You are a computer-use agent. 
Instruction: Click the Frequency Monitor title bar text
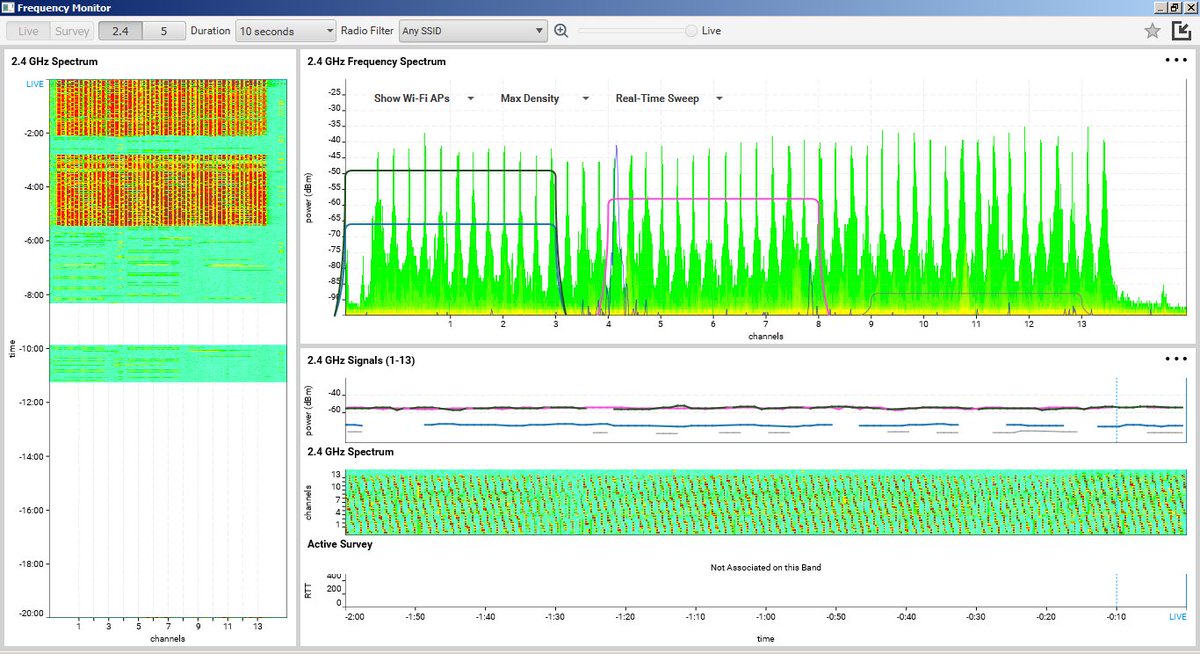tap(64, 7)
